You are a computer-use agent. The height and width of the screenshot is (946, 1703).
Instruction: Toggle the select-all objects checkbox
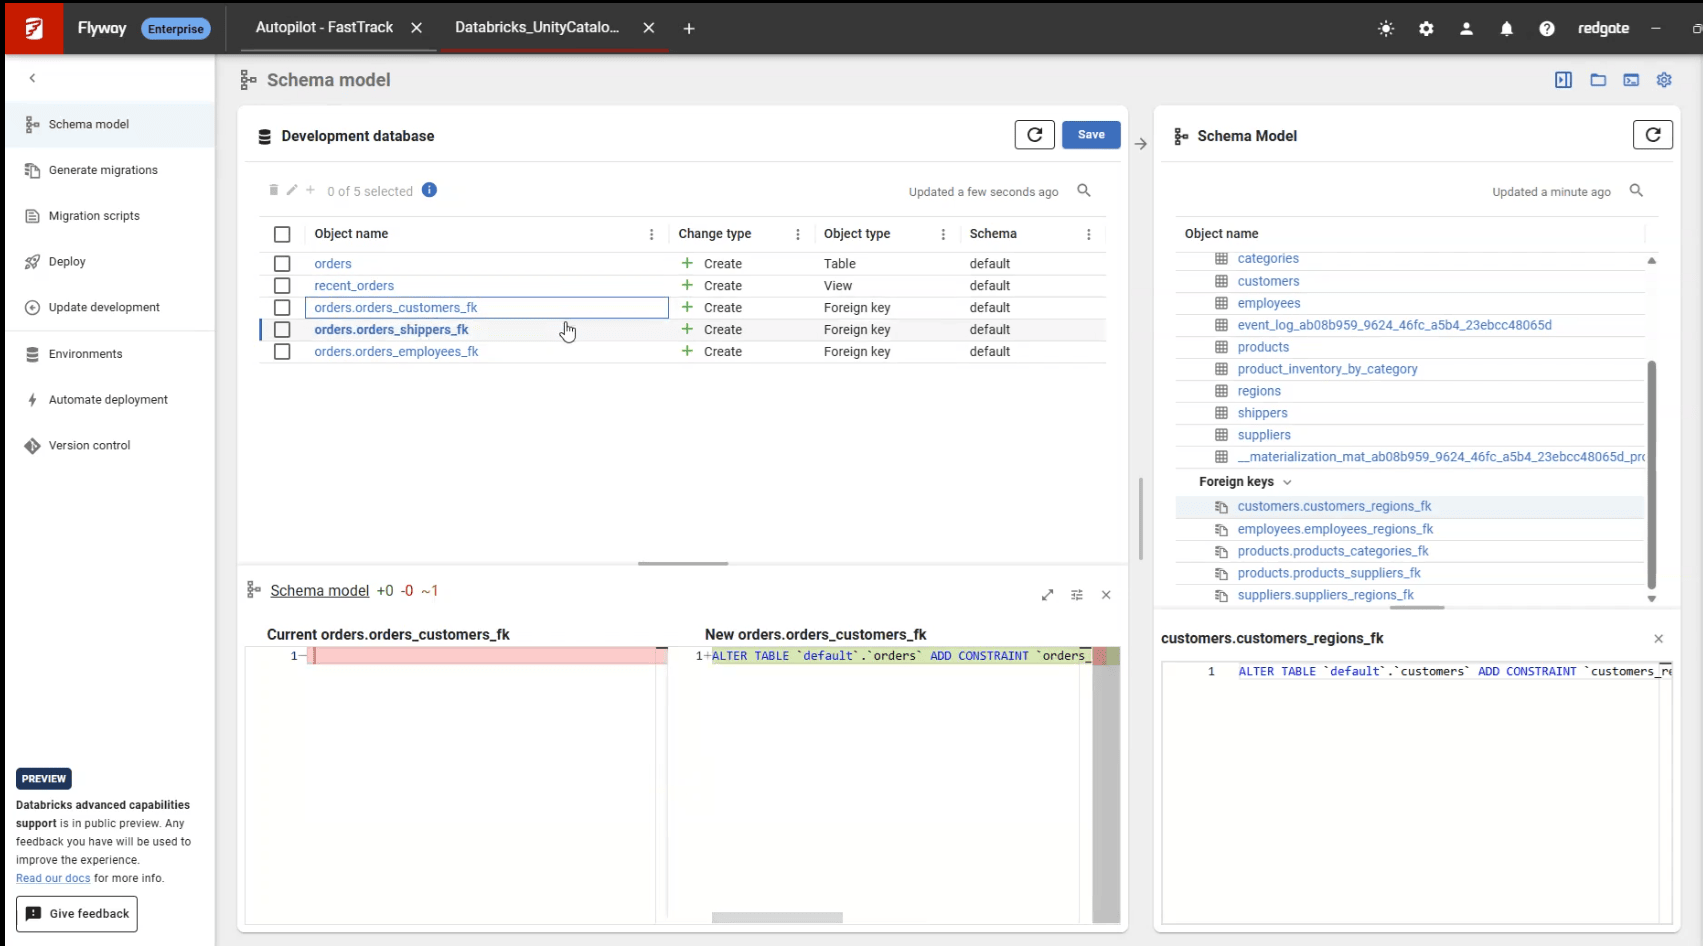pos(282,234)
